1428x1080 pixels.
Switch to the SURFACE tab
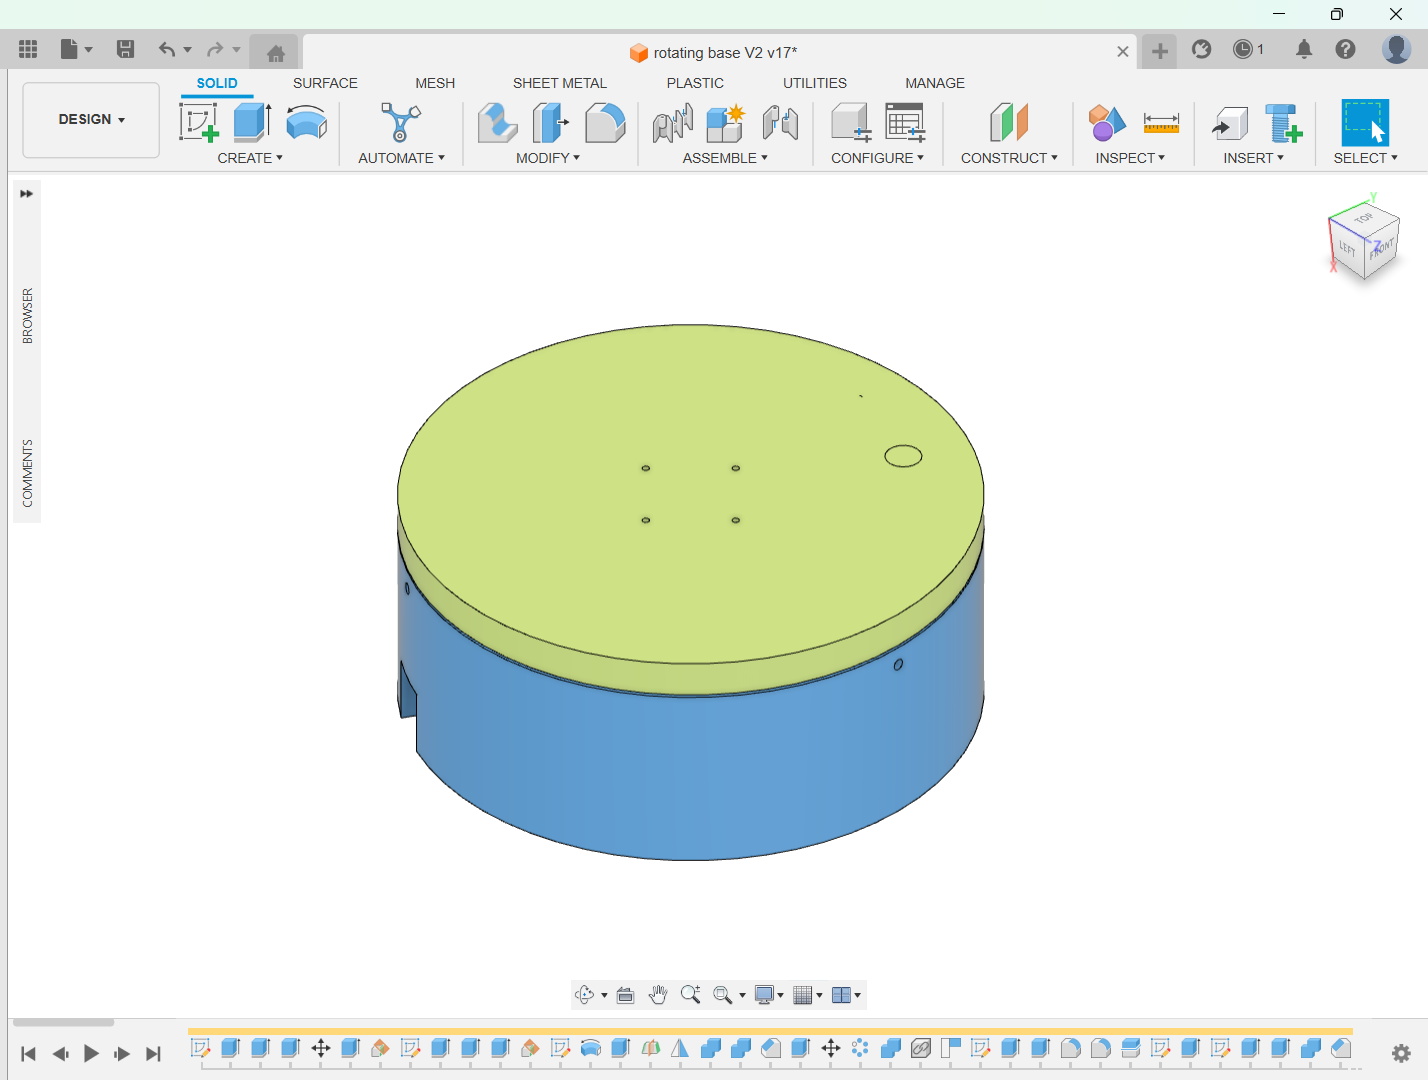325,83
